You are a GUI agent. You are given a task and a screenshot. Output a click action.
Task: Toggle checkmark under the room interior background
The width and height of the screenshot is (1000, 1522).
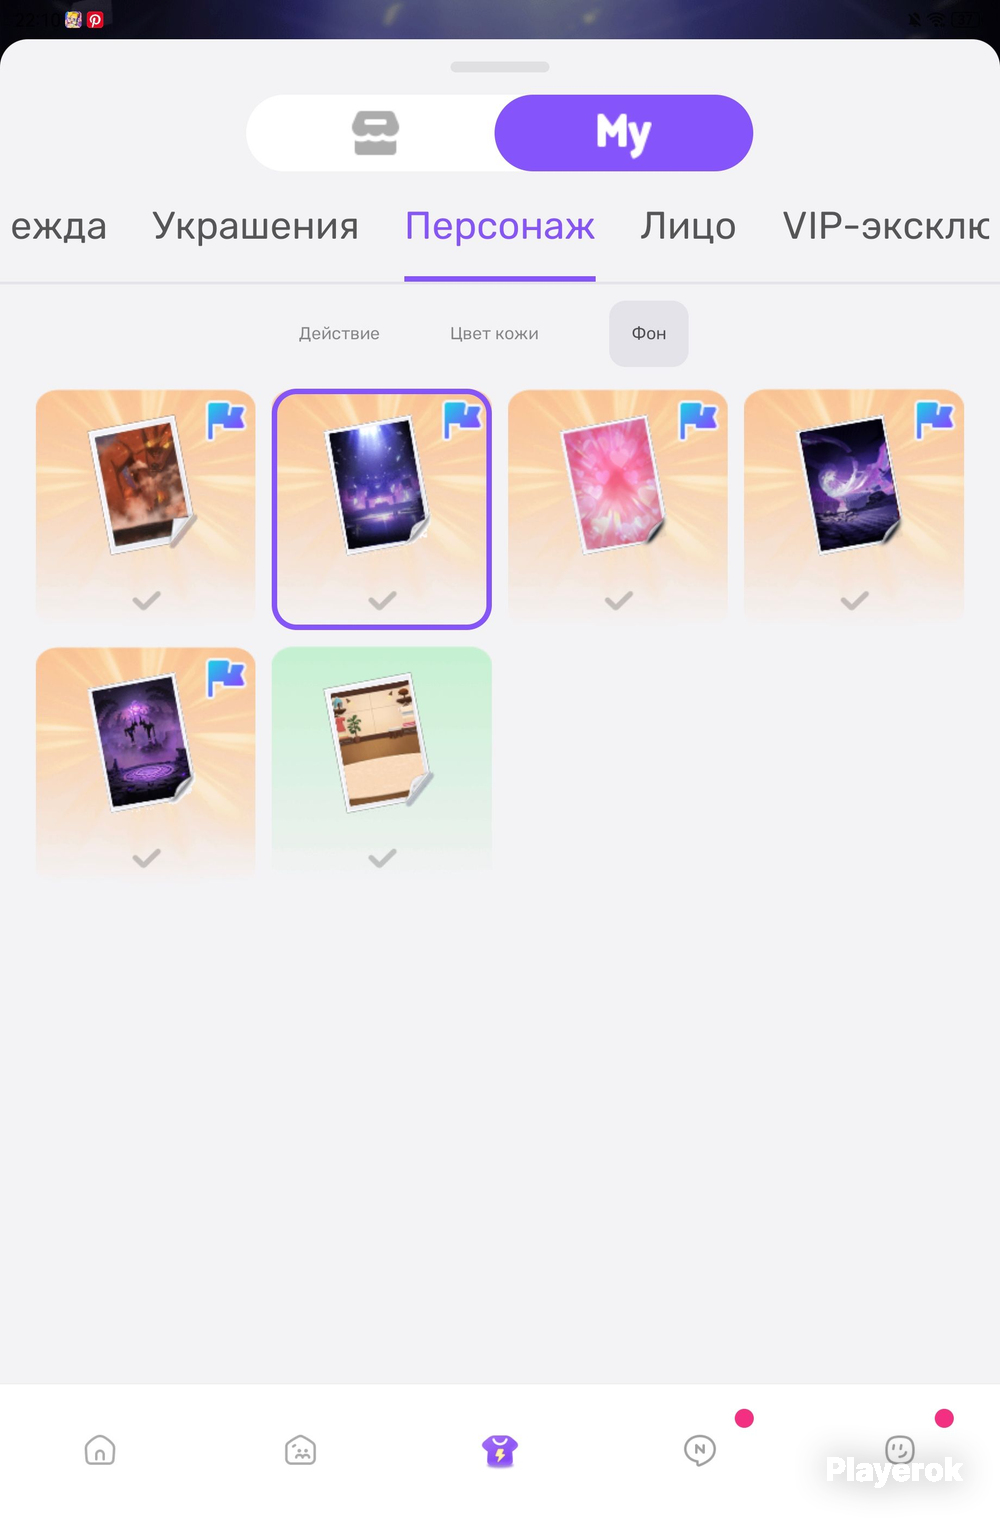[382, 857]
